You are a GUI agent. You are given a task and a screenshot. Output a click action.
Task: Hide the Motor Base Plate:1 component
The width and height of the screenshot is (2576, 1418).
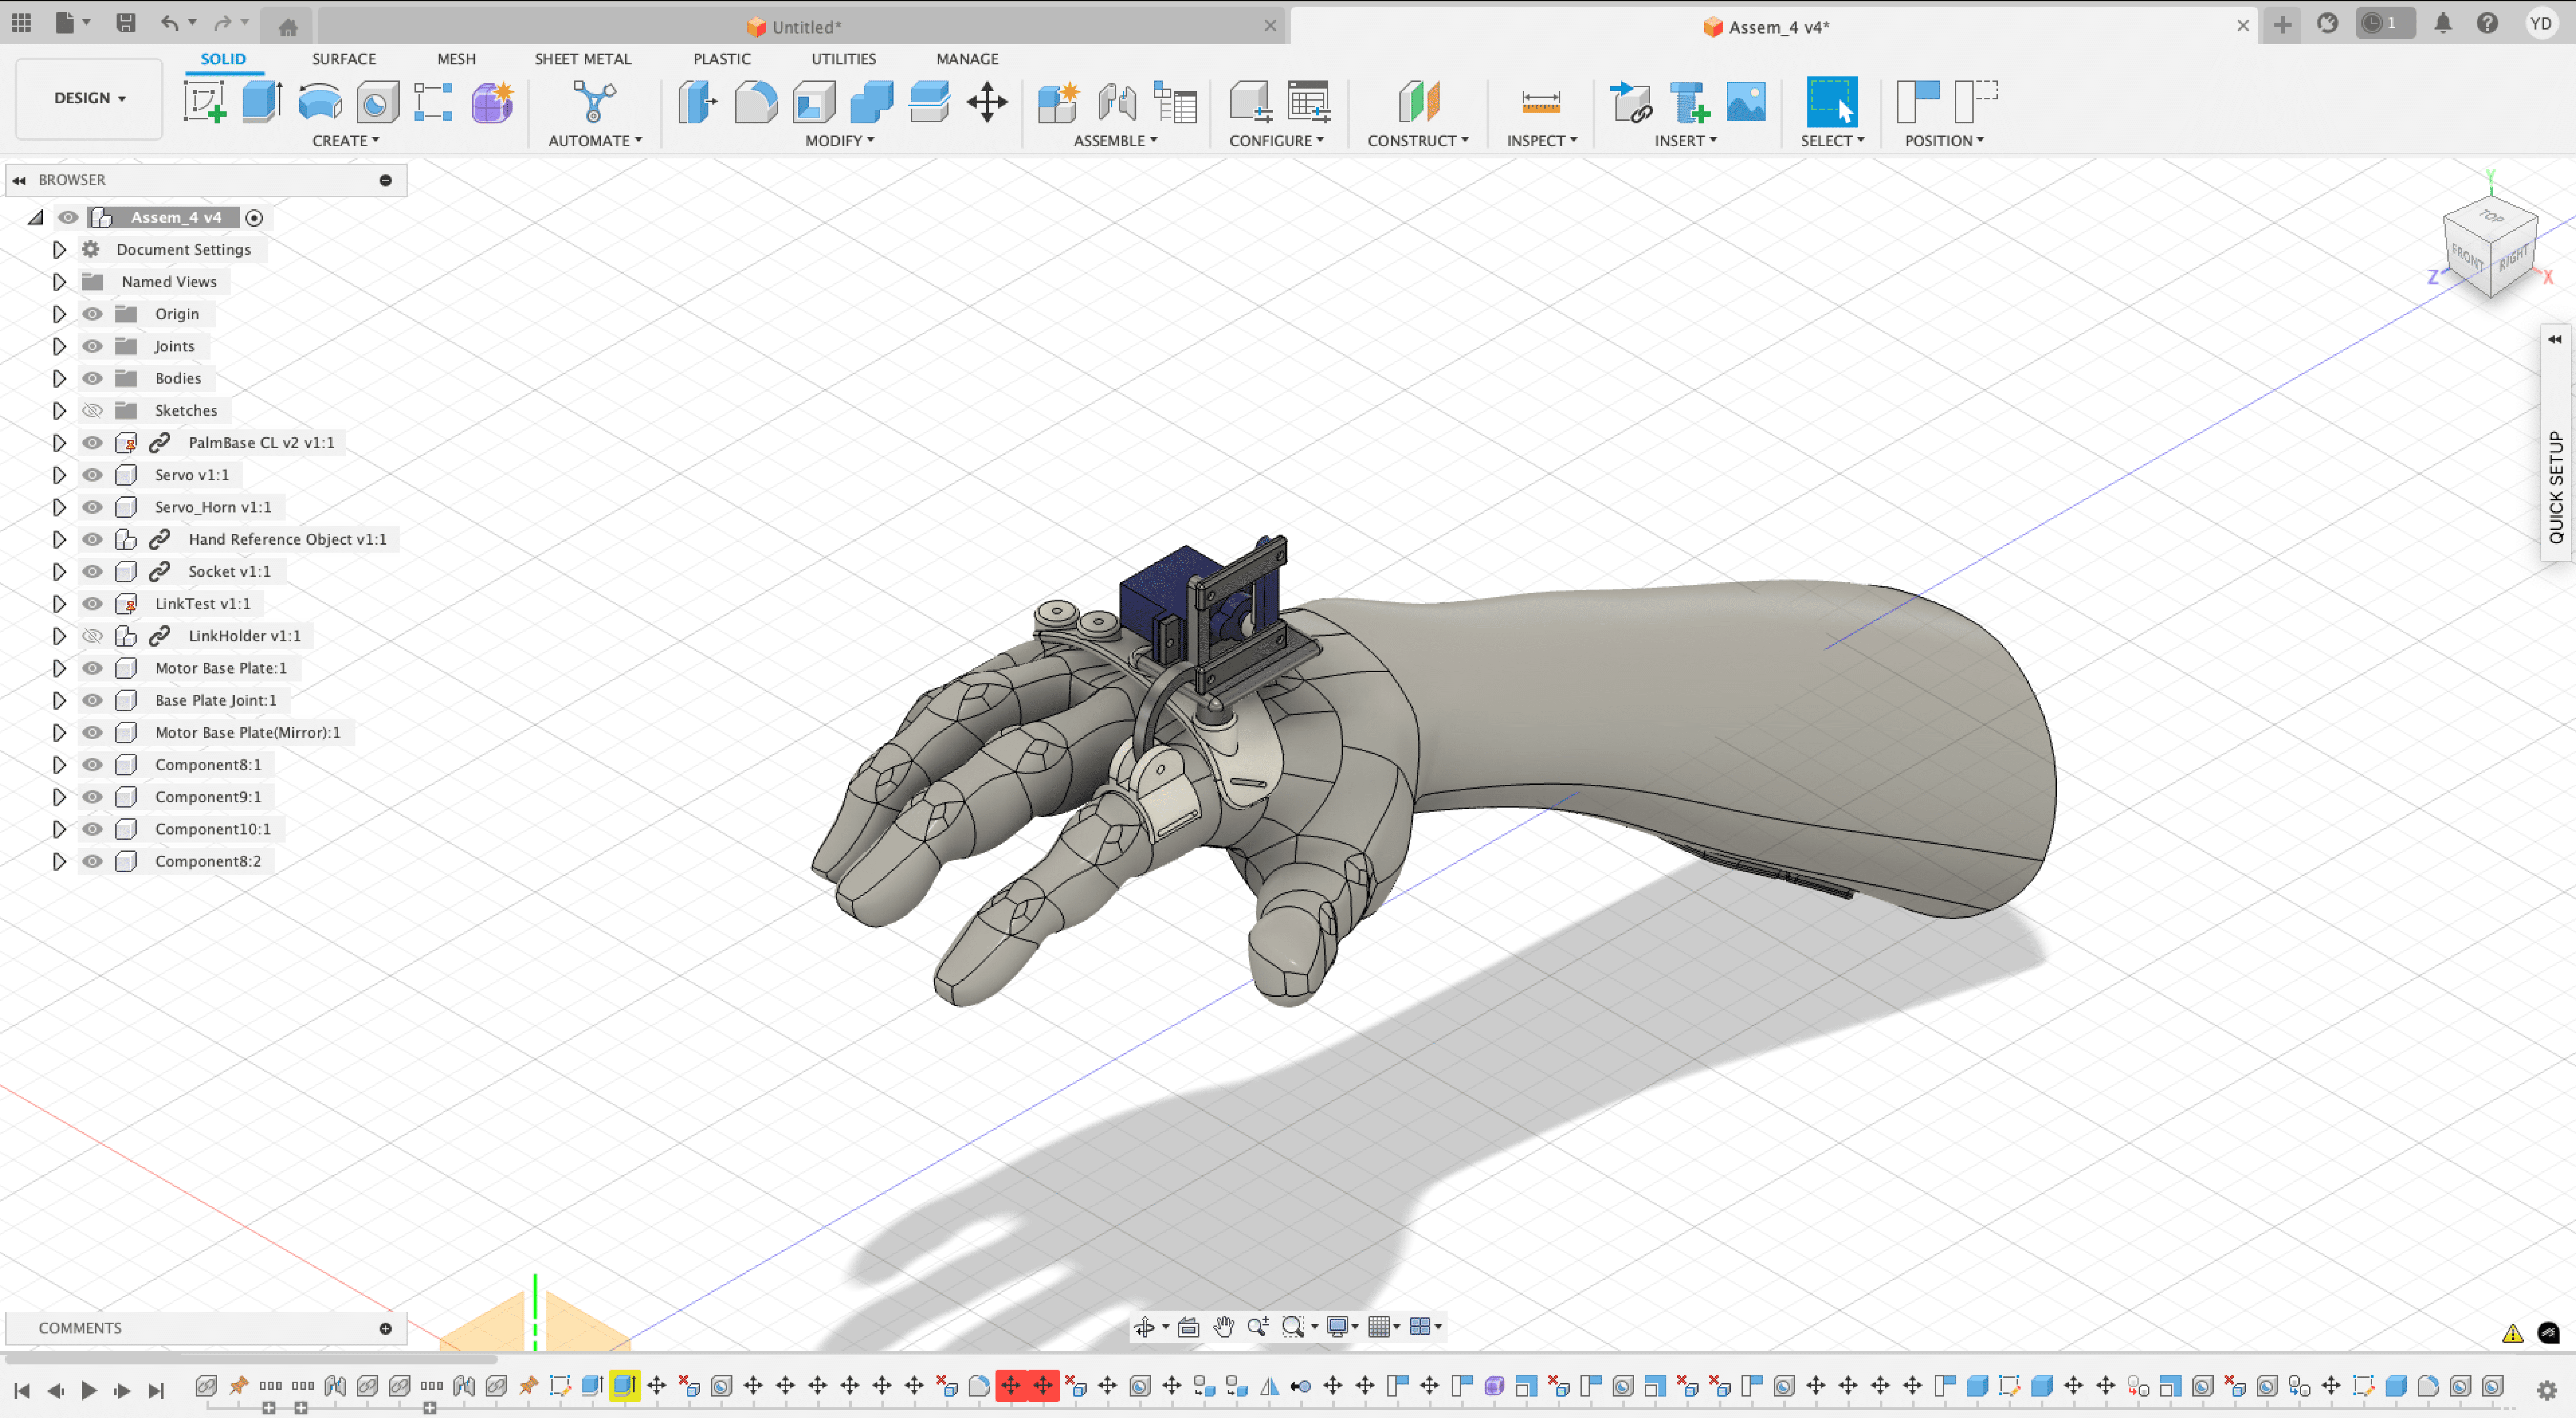(x=92, y=668)
